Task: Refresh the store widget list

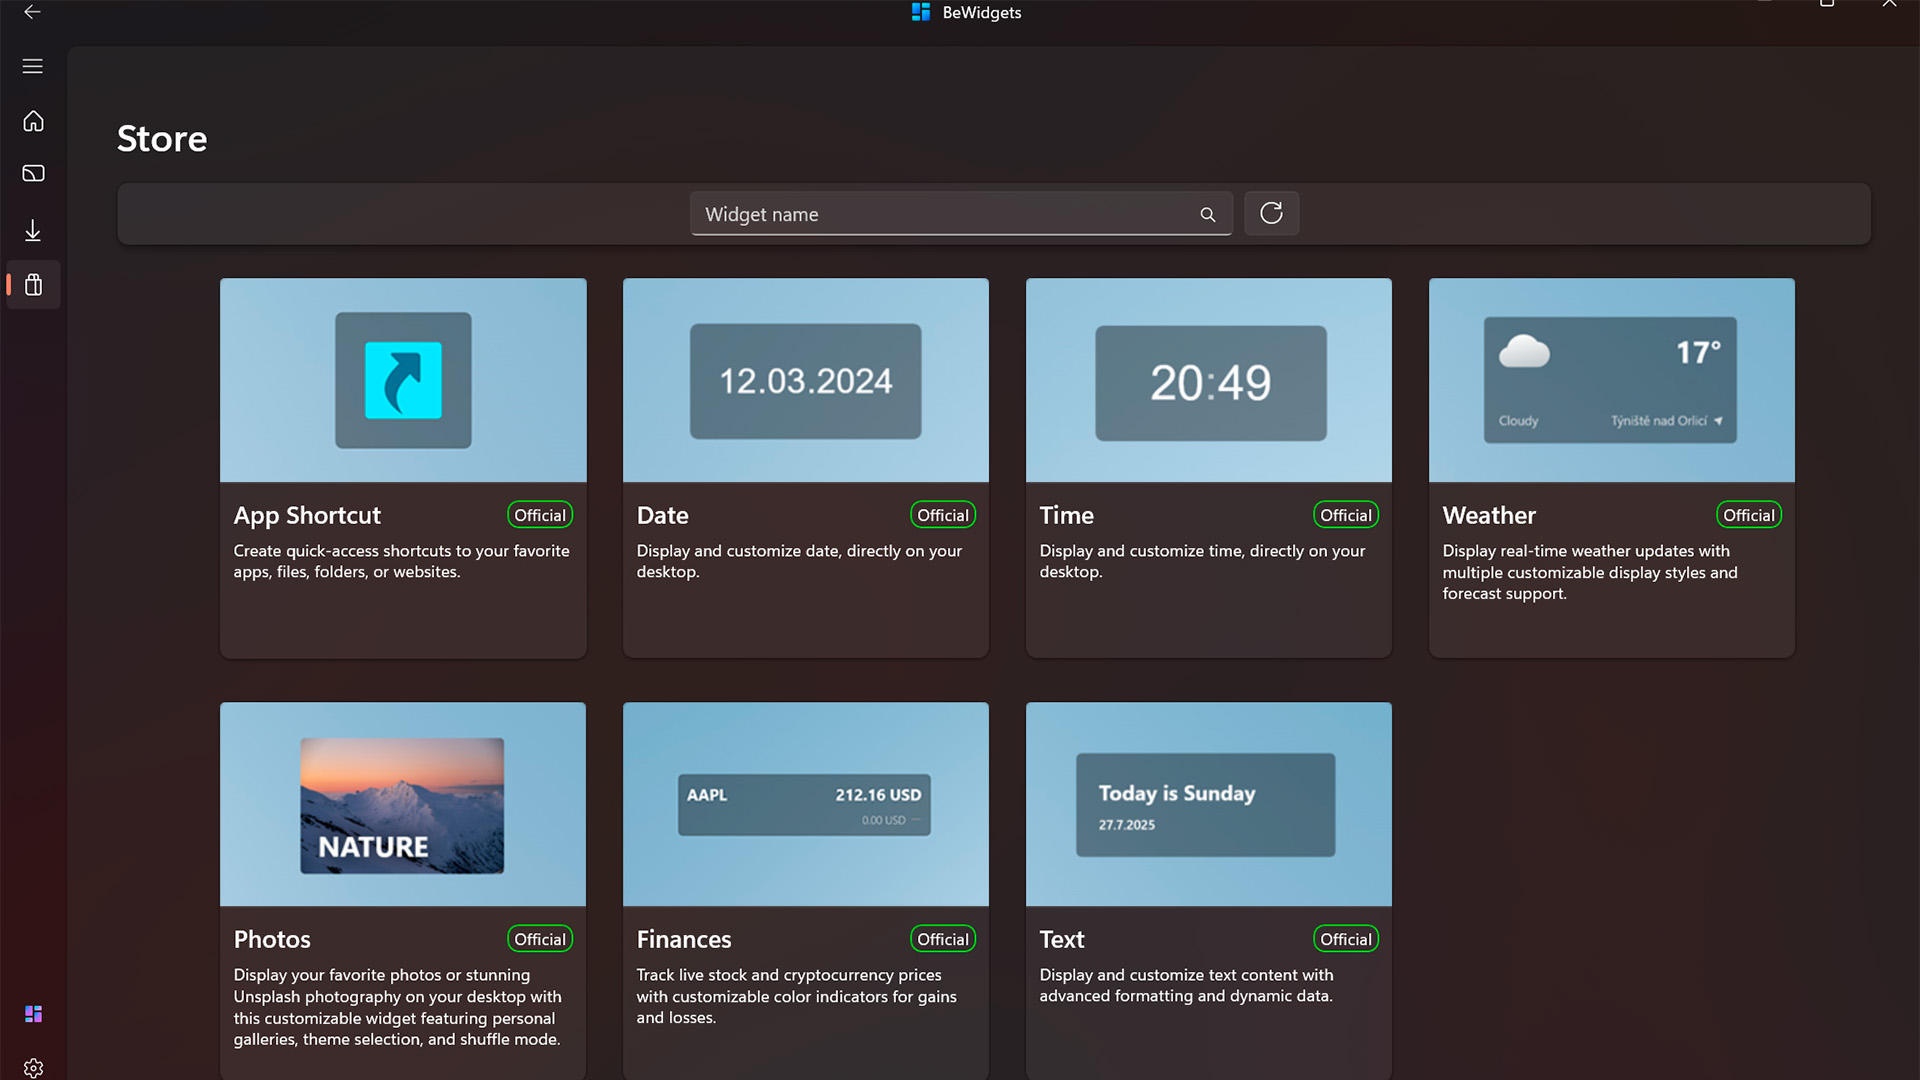Action: click(1271, 213)
